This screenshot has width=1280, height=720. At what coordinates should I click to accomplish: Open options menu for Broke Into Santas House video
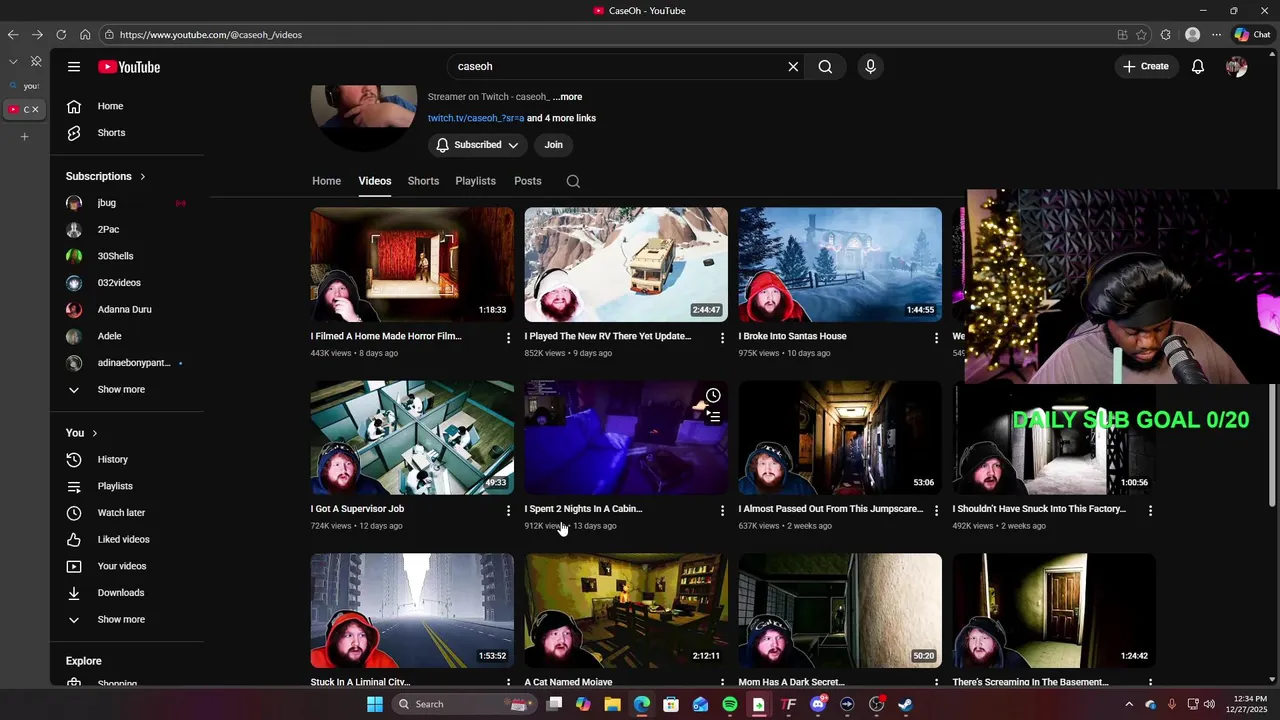(x=936, y=339)
